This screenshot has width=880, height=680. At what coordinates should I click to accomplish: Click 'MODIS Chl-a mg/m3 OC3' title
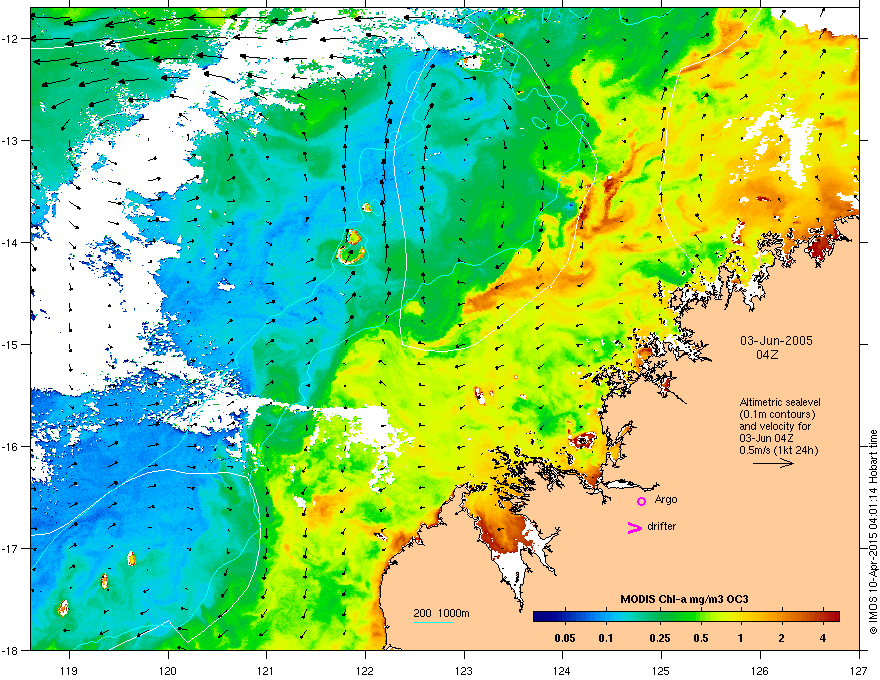[x=684, y=599]
